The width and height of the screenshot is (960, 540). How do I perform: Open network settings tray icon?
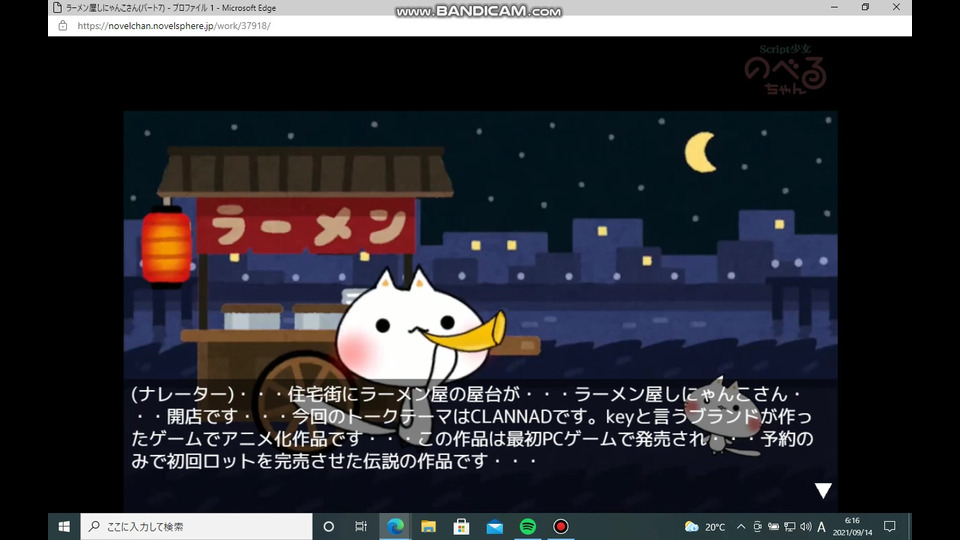[x=790, y=527]
